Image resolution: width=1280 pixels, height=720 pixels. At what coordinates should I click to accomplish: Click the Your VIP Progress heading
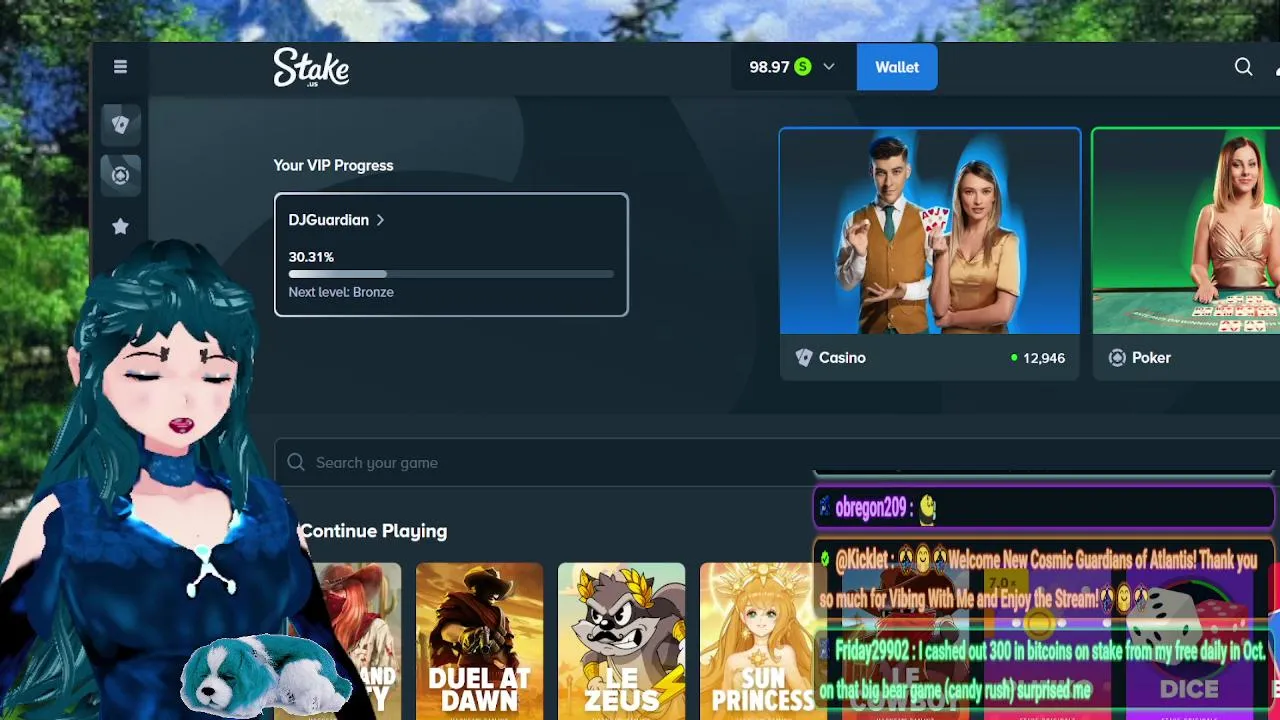pyautogui.click(x=333, y=165)
